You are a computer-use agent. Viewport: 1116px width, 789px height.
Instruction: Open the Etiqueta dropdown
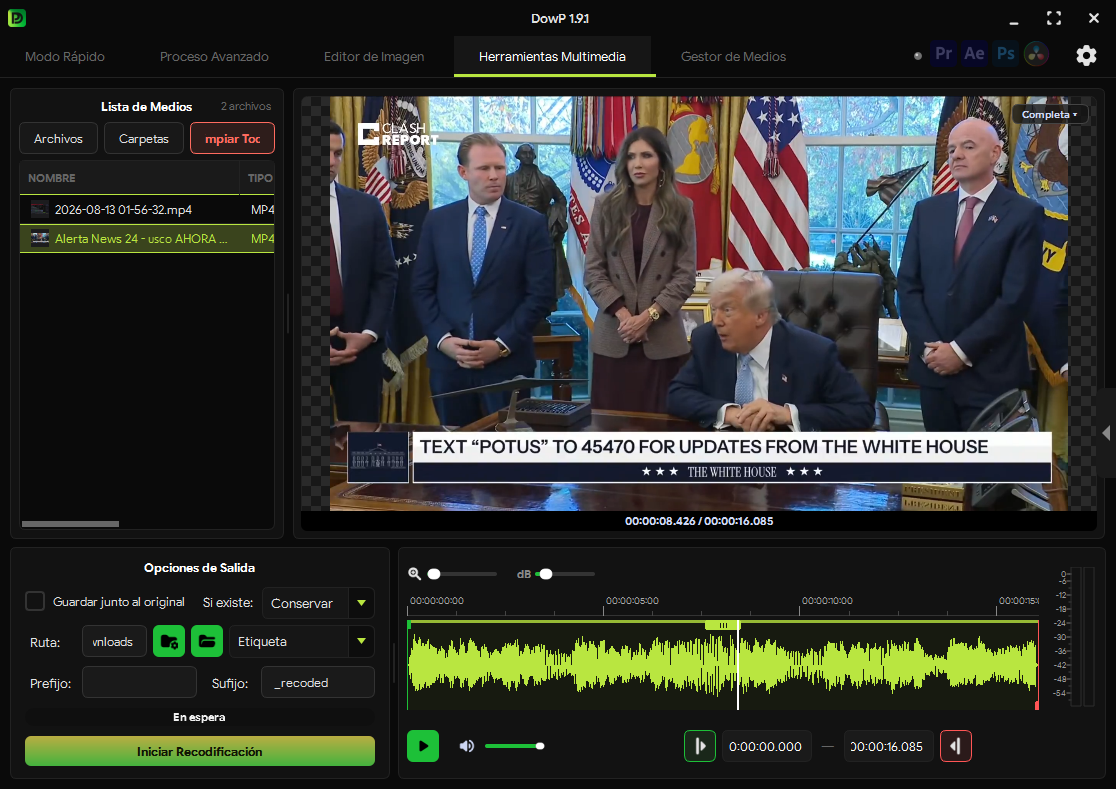coord(301,642)
